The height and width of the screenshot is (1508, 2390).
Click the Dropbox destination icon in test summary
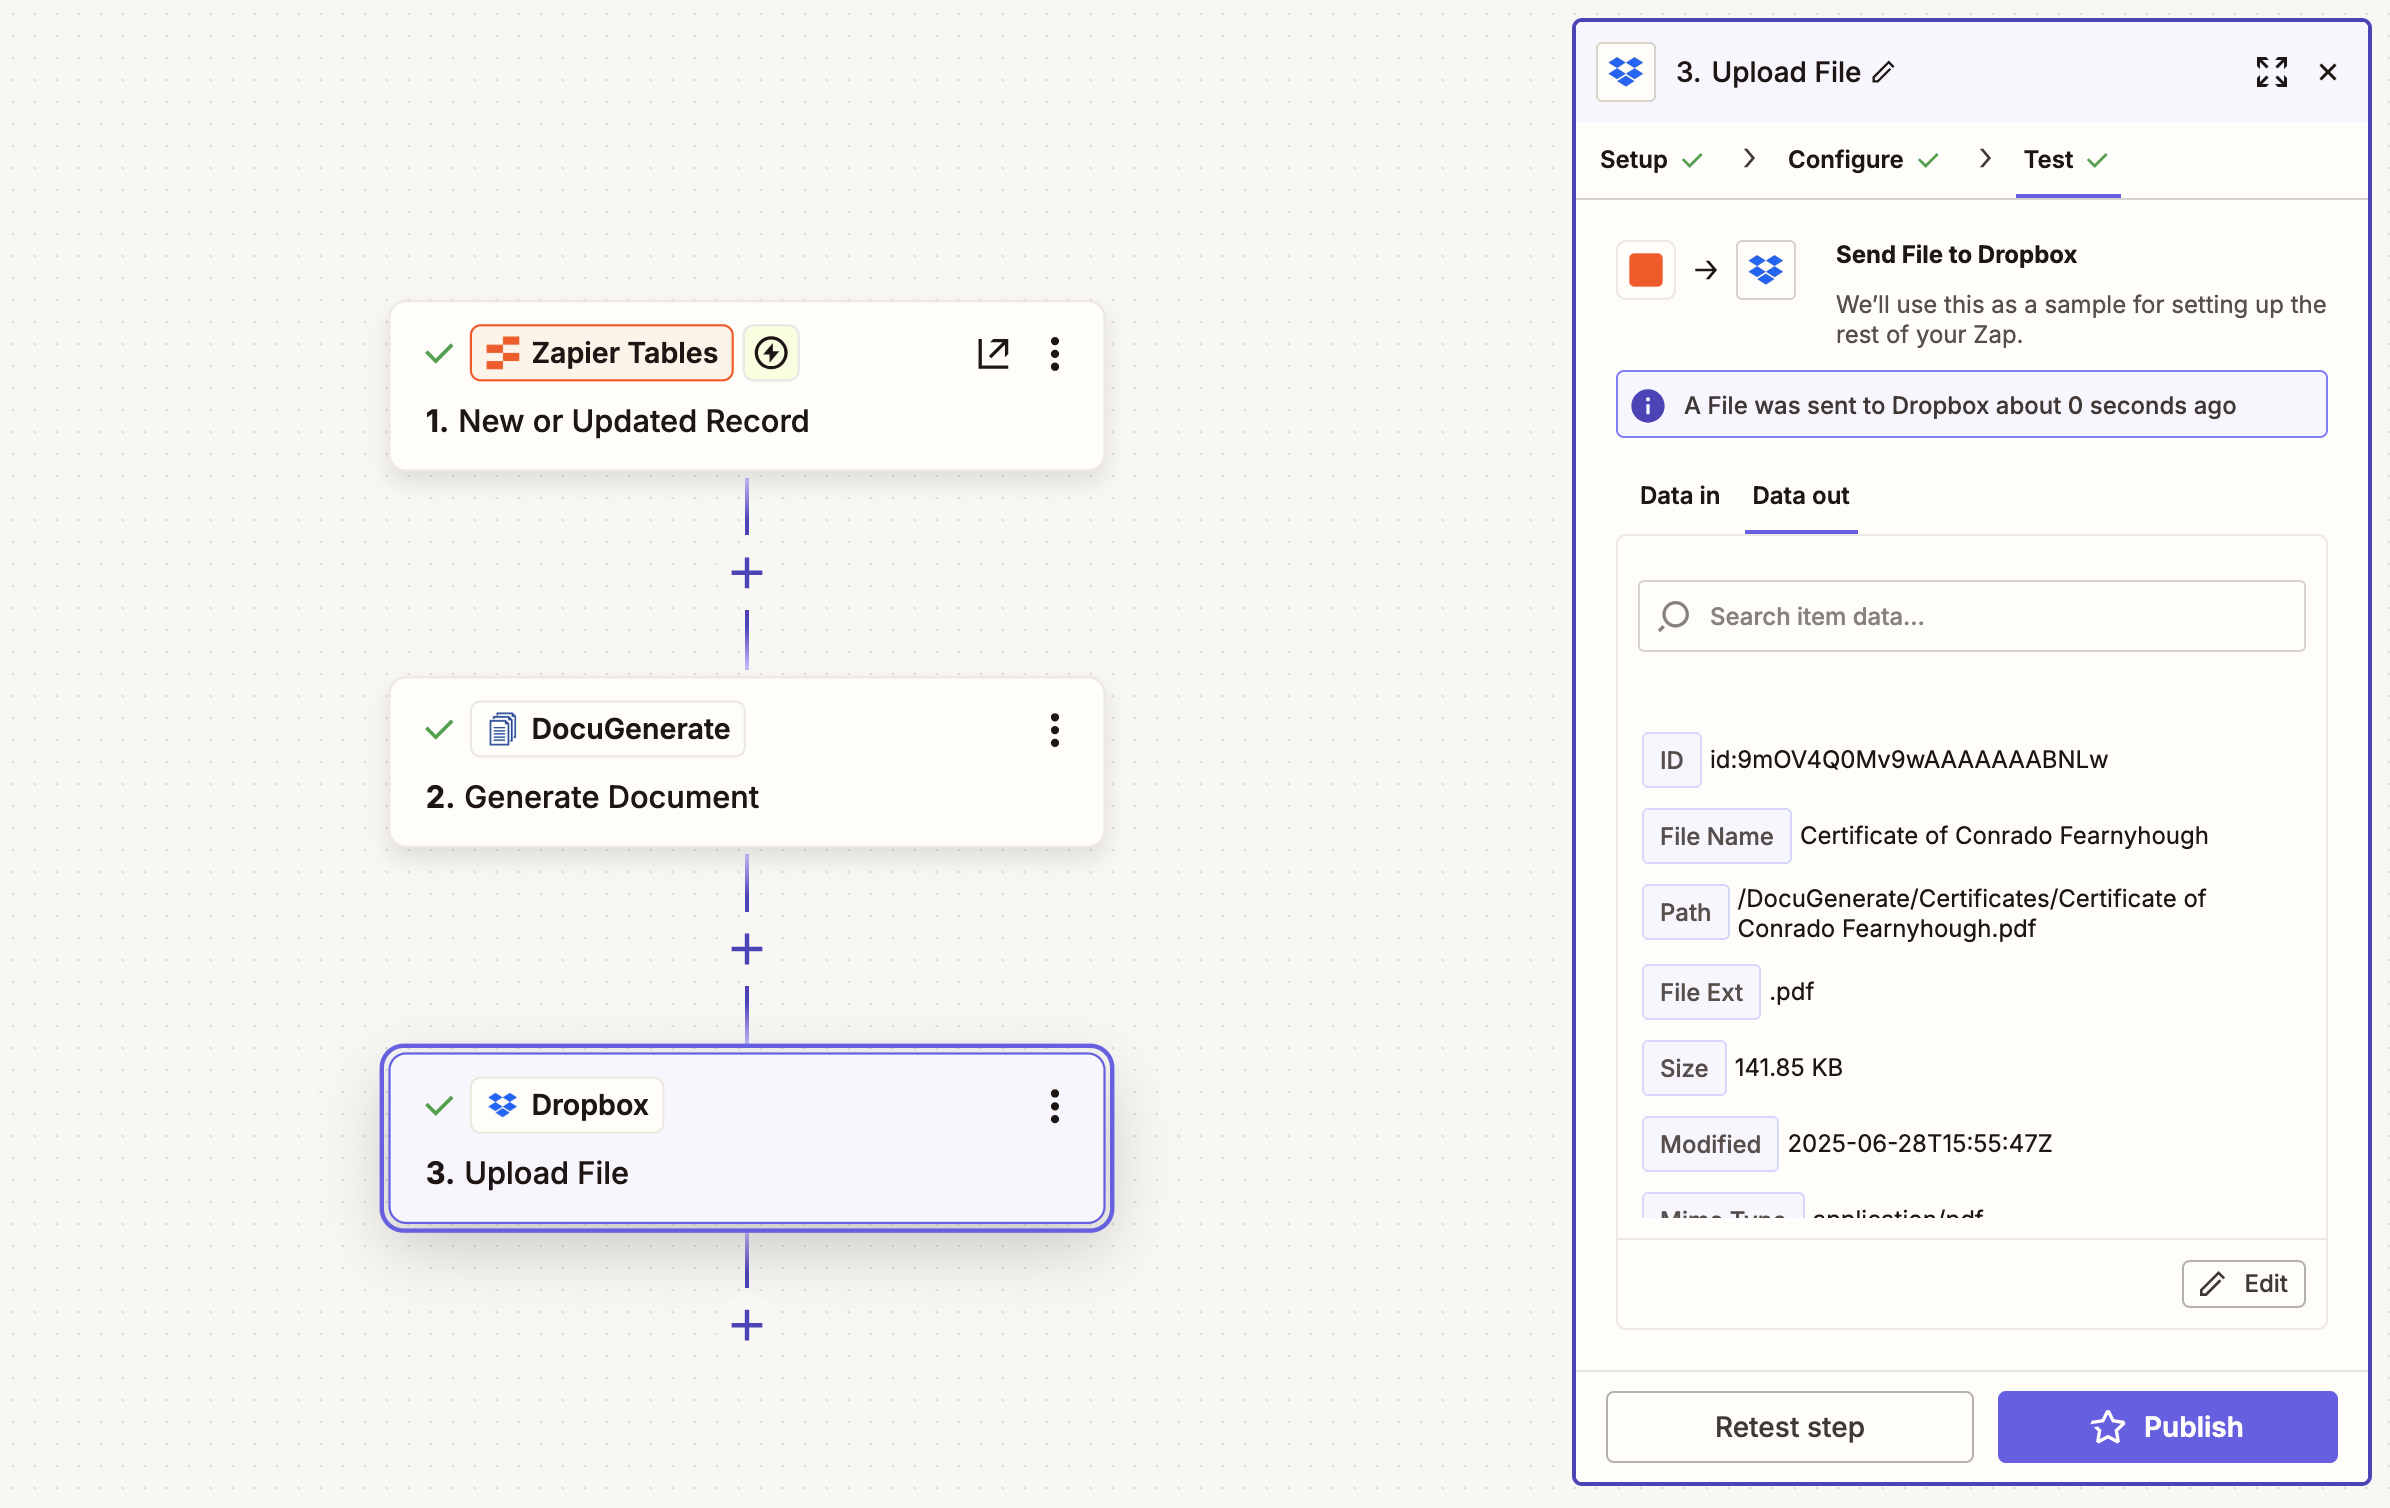(x=1766, y=270)
